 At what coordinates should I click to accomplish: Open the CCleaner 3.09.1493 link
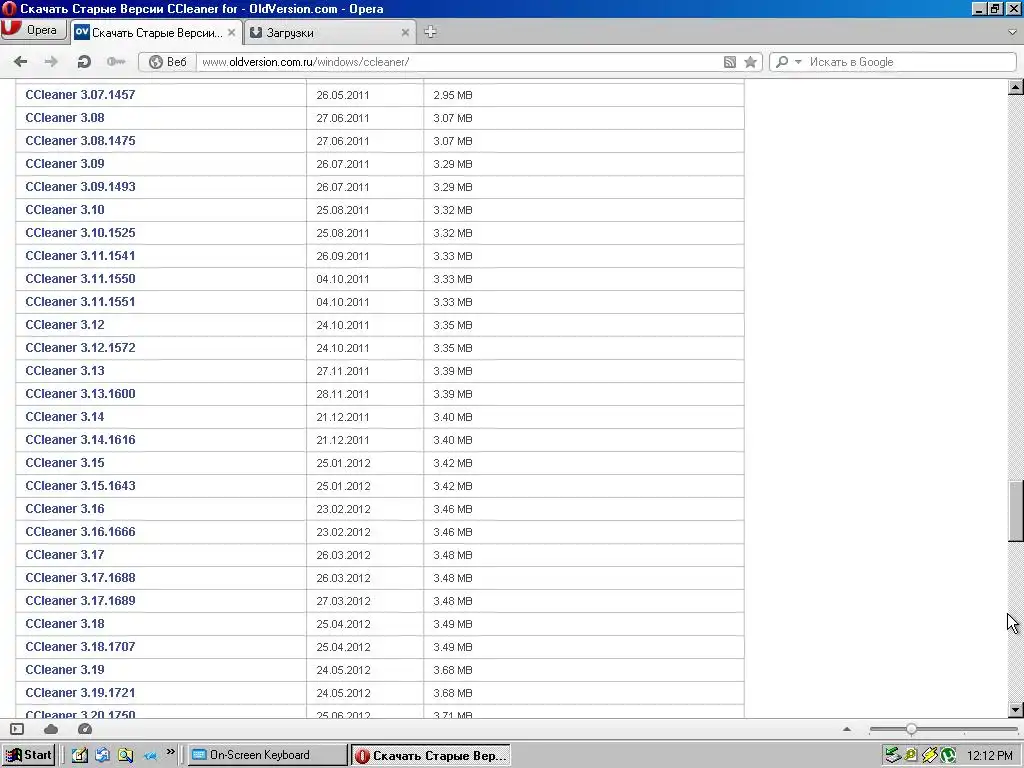click(80, 187)
